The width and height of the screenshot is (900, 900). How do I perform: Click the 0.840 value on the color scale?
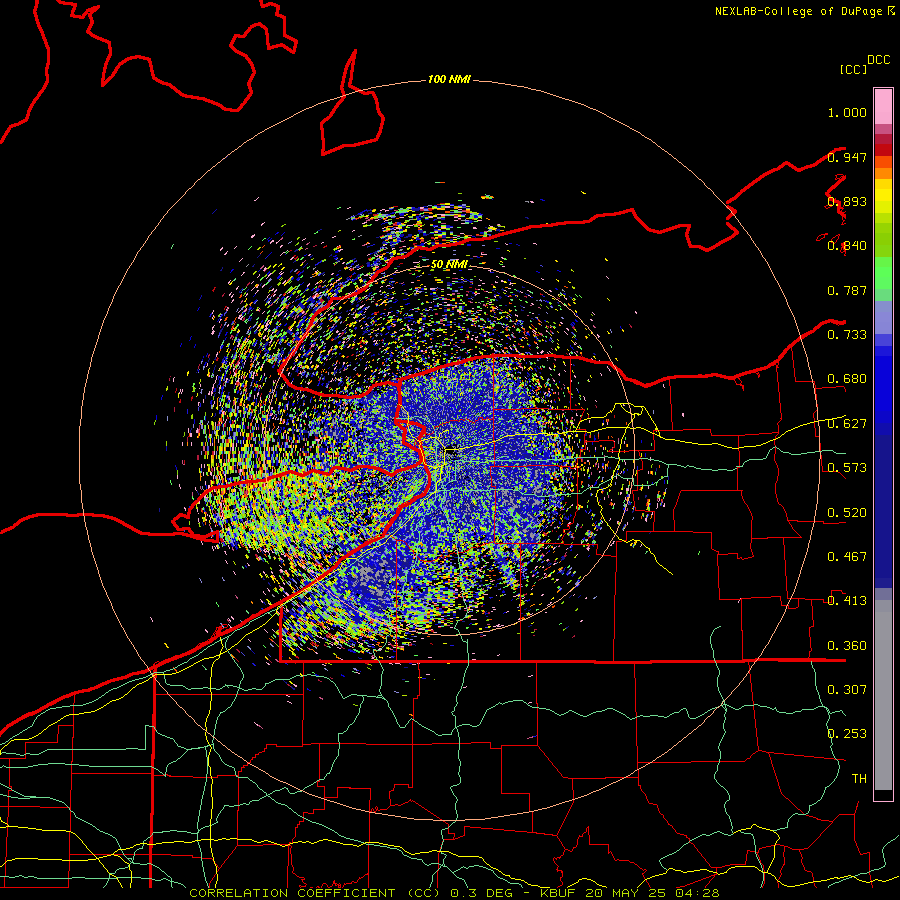pos(847,246)
